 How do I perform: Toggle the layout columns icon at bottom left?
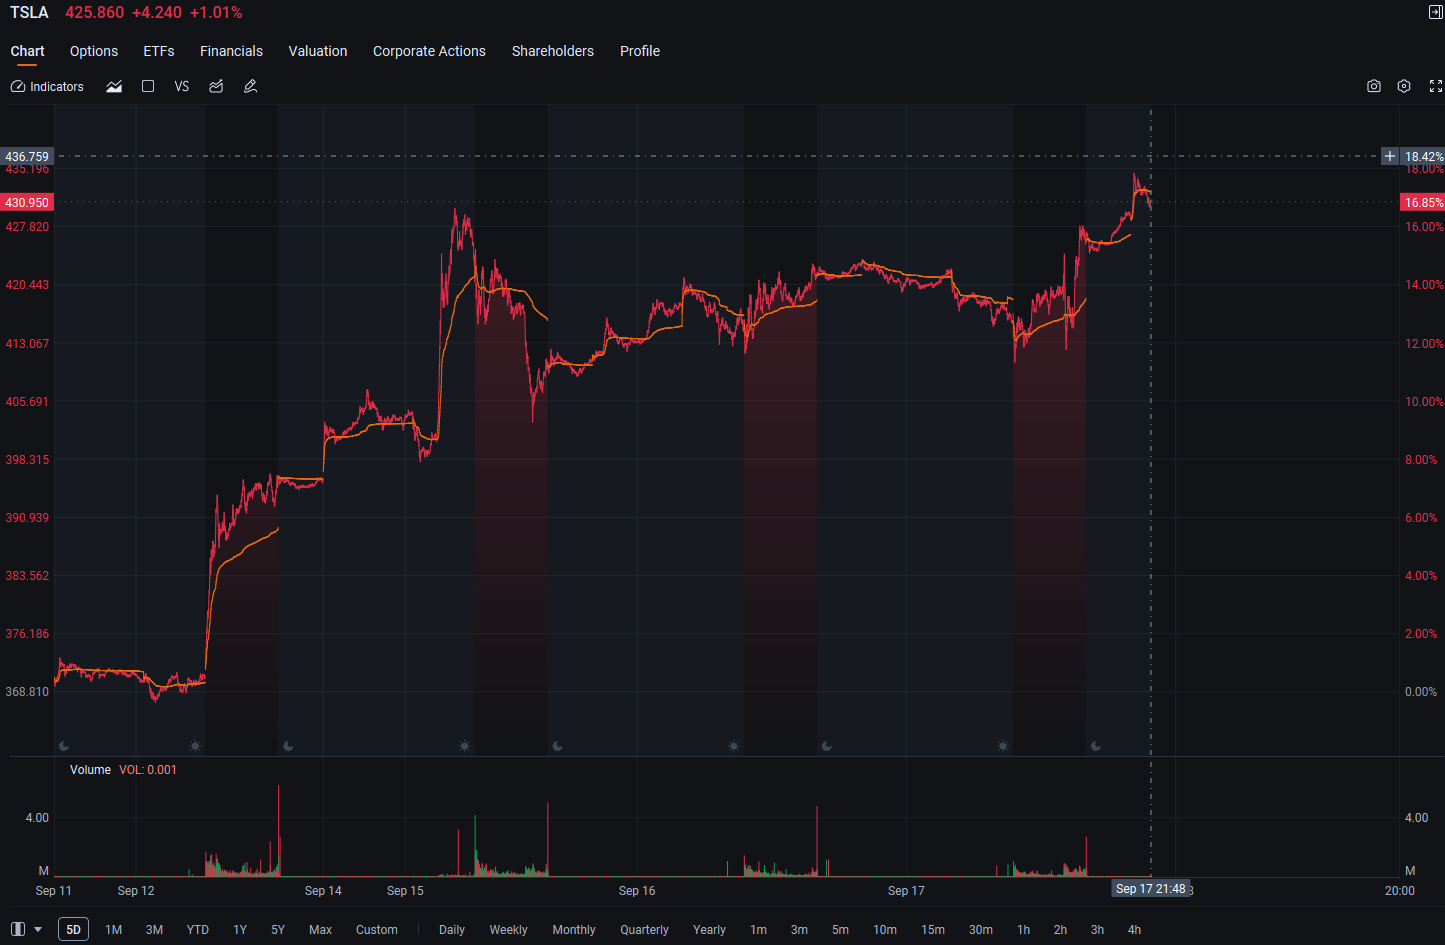pyautogui.click(x=18, y=929)
